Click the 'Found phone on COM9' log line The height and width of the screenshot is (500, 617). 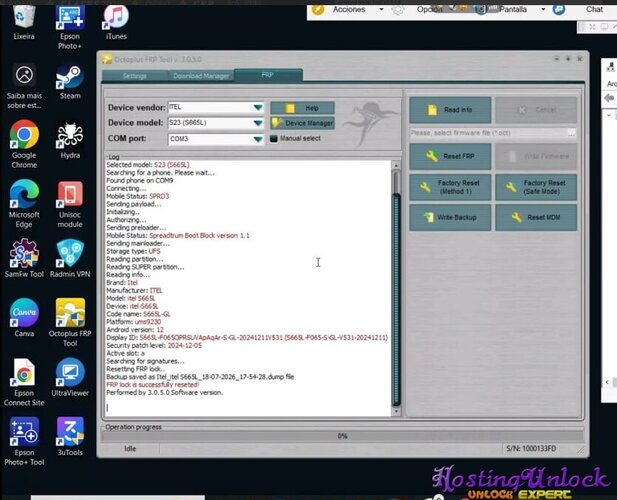point(140,181)
